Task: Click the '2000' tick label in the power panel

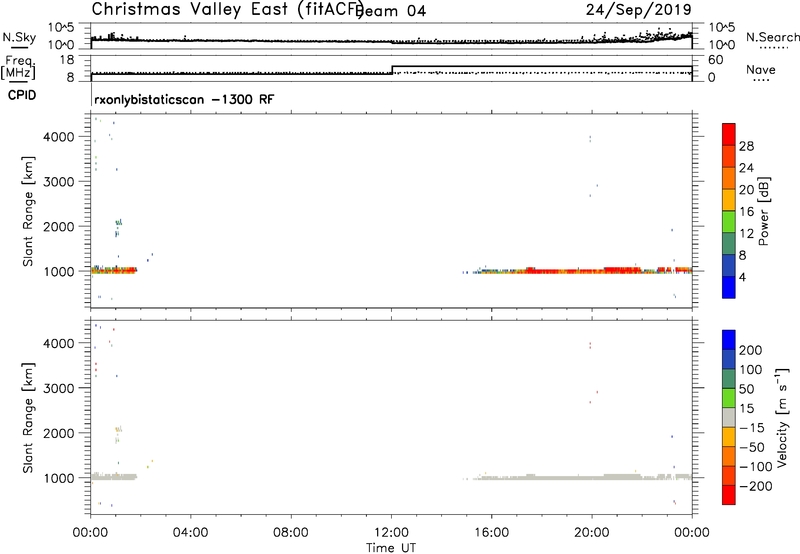Action: pyautogui.click(x=59, y=226)
